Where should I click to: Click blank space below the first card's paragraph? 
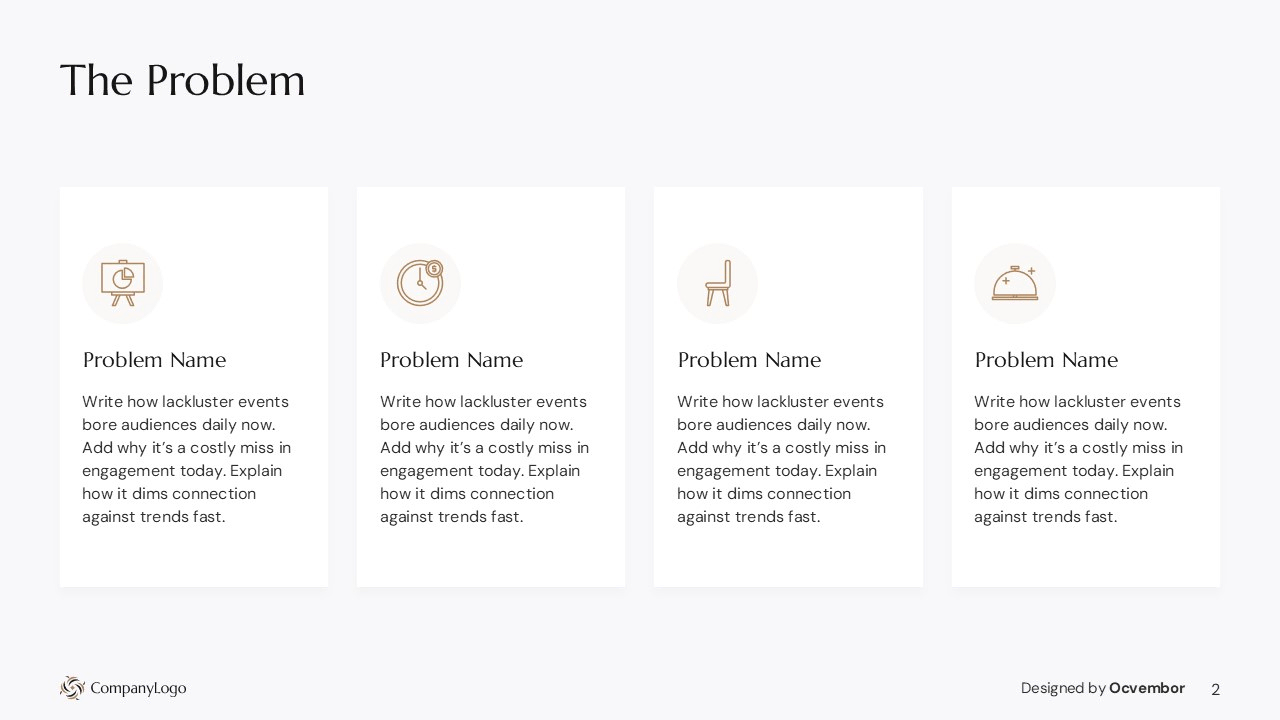point(193,556)
